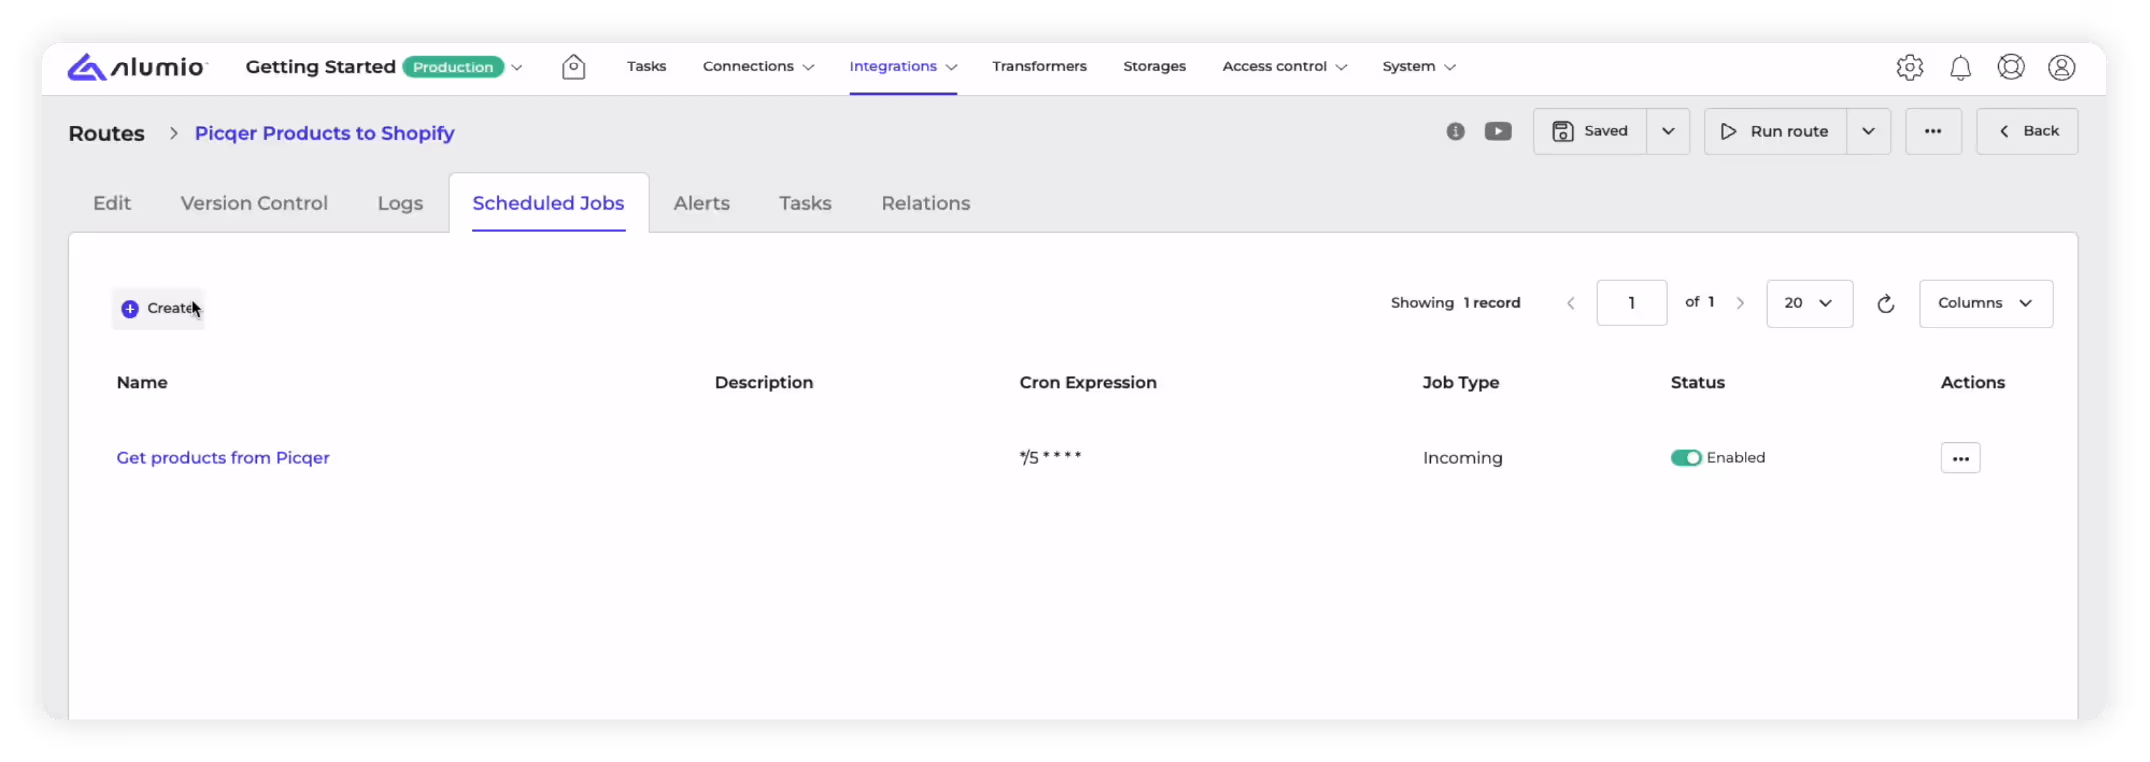The height and width of the screenshot is (762, 2150).
Task: Expand the Integrations menu
Action: [903, 66]
